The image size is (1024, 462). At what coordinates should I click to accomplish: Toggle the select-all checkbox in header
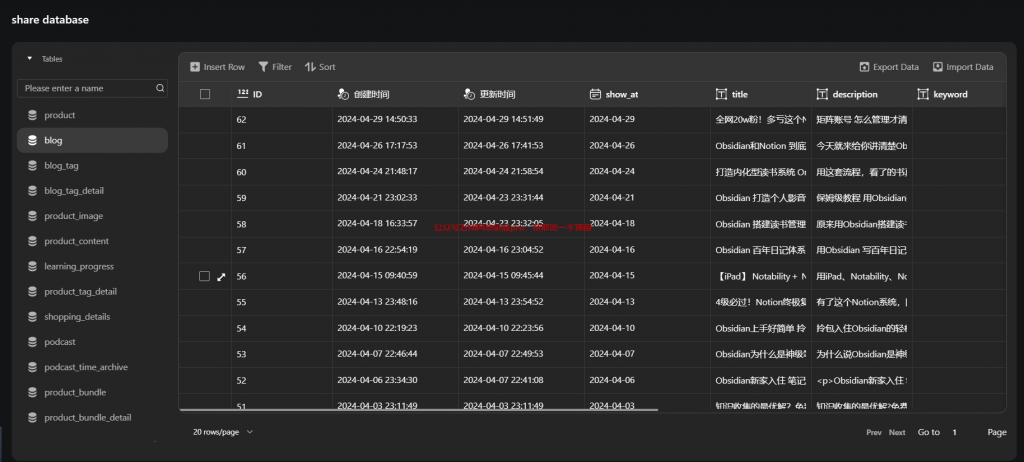coord(205,94)
